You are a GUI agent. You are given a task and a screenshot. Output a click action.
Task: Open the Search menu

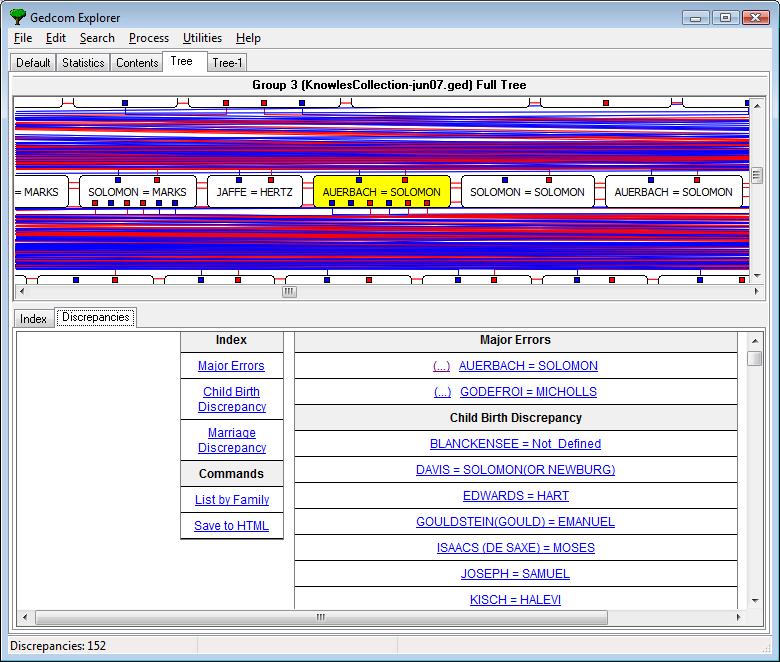click(x=97, y=38)
